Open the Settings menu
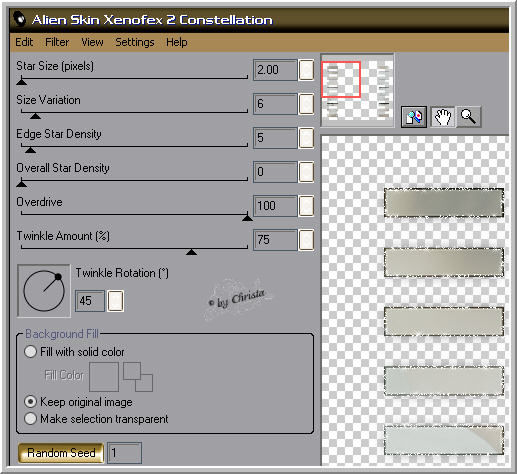The height and width of the screenshot is (474, 517). pos(135,42)
